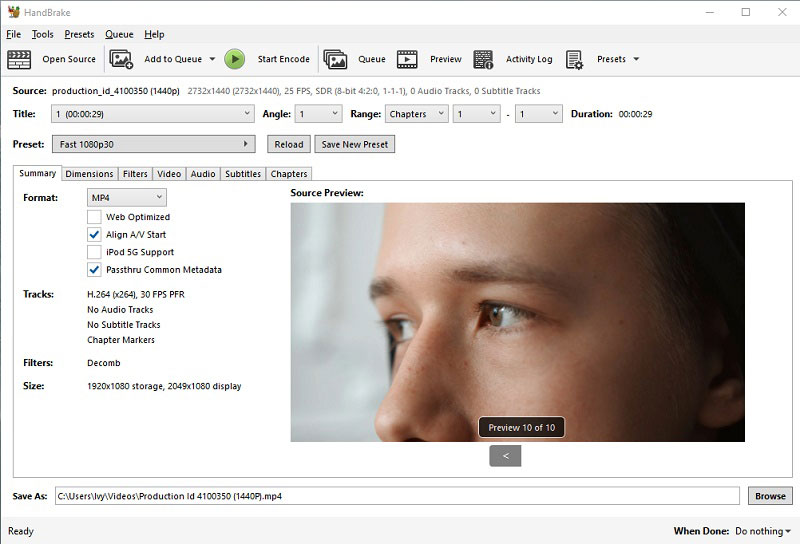Image resolution: width=800 pixels, height=544 pixels.
Task: Open the end chapter dropdown
Action: [539, 114]
